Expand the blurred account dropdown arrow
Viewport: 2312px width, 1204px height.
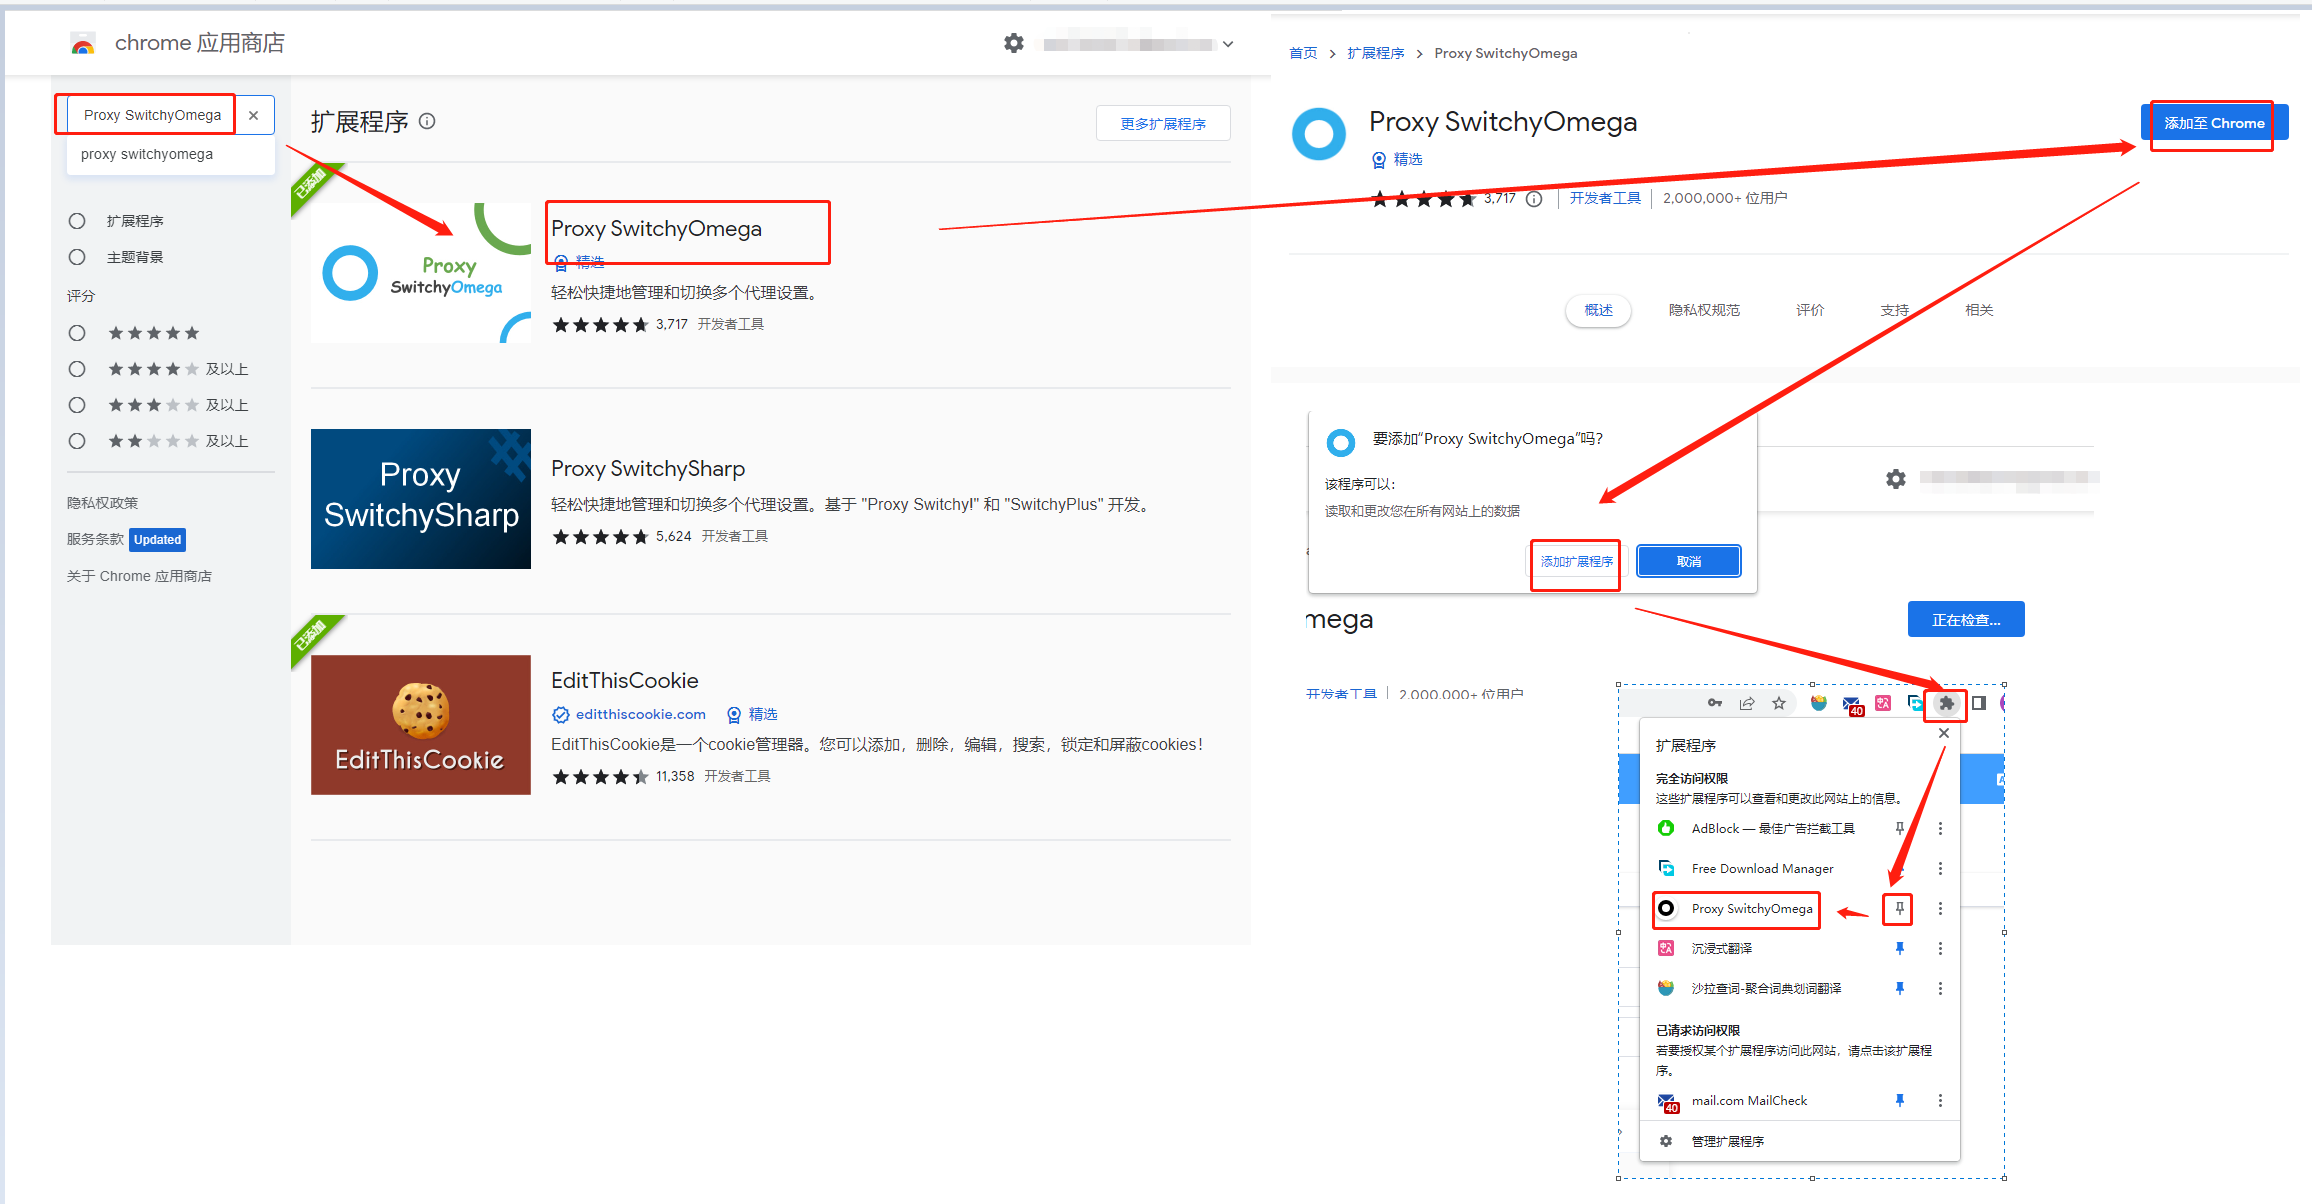(x=1228, y=44)
